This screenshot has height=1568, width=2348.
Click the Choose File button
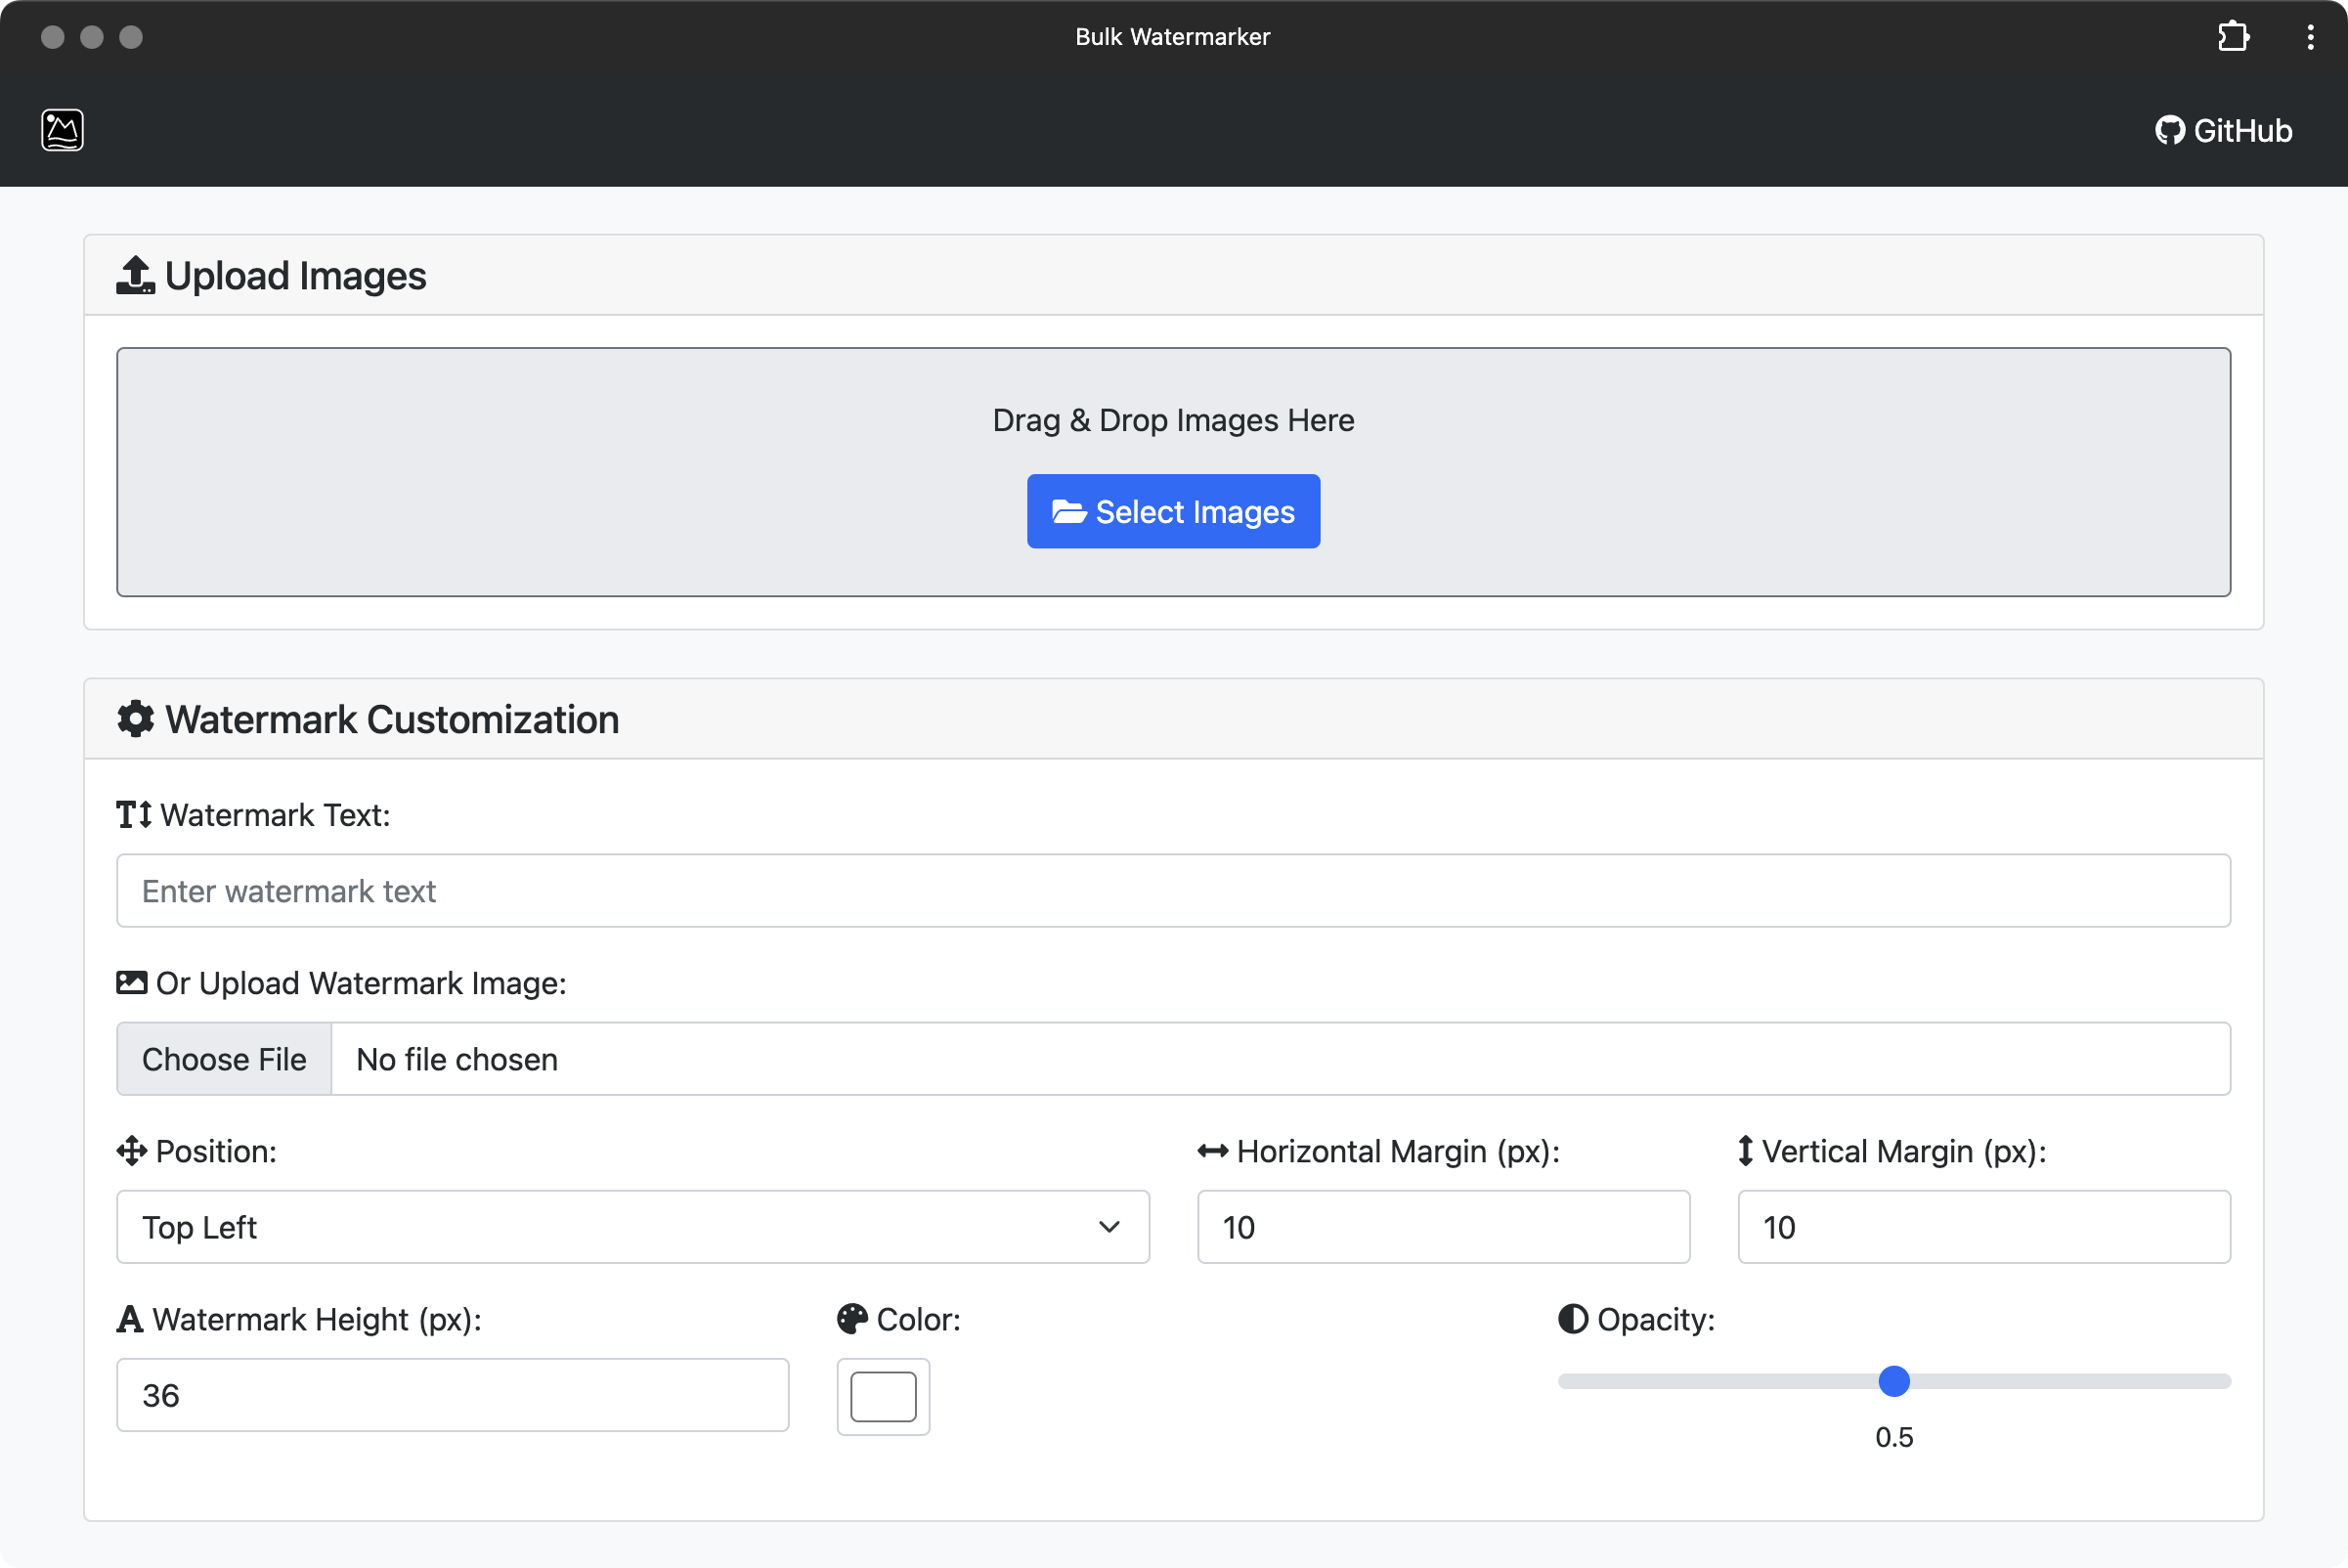(224, 1059)
